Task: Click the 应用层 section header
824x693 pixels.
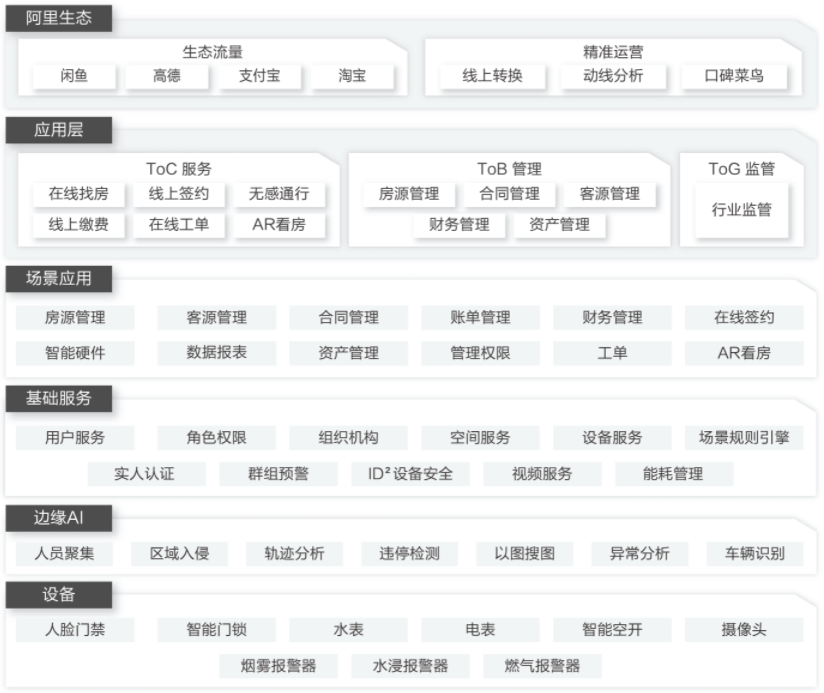Action: click(59, 130)
